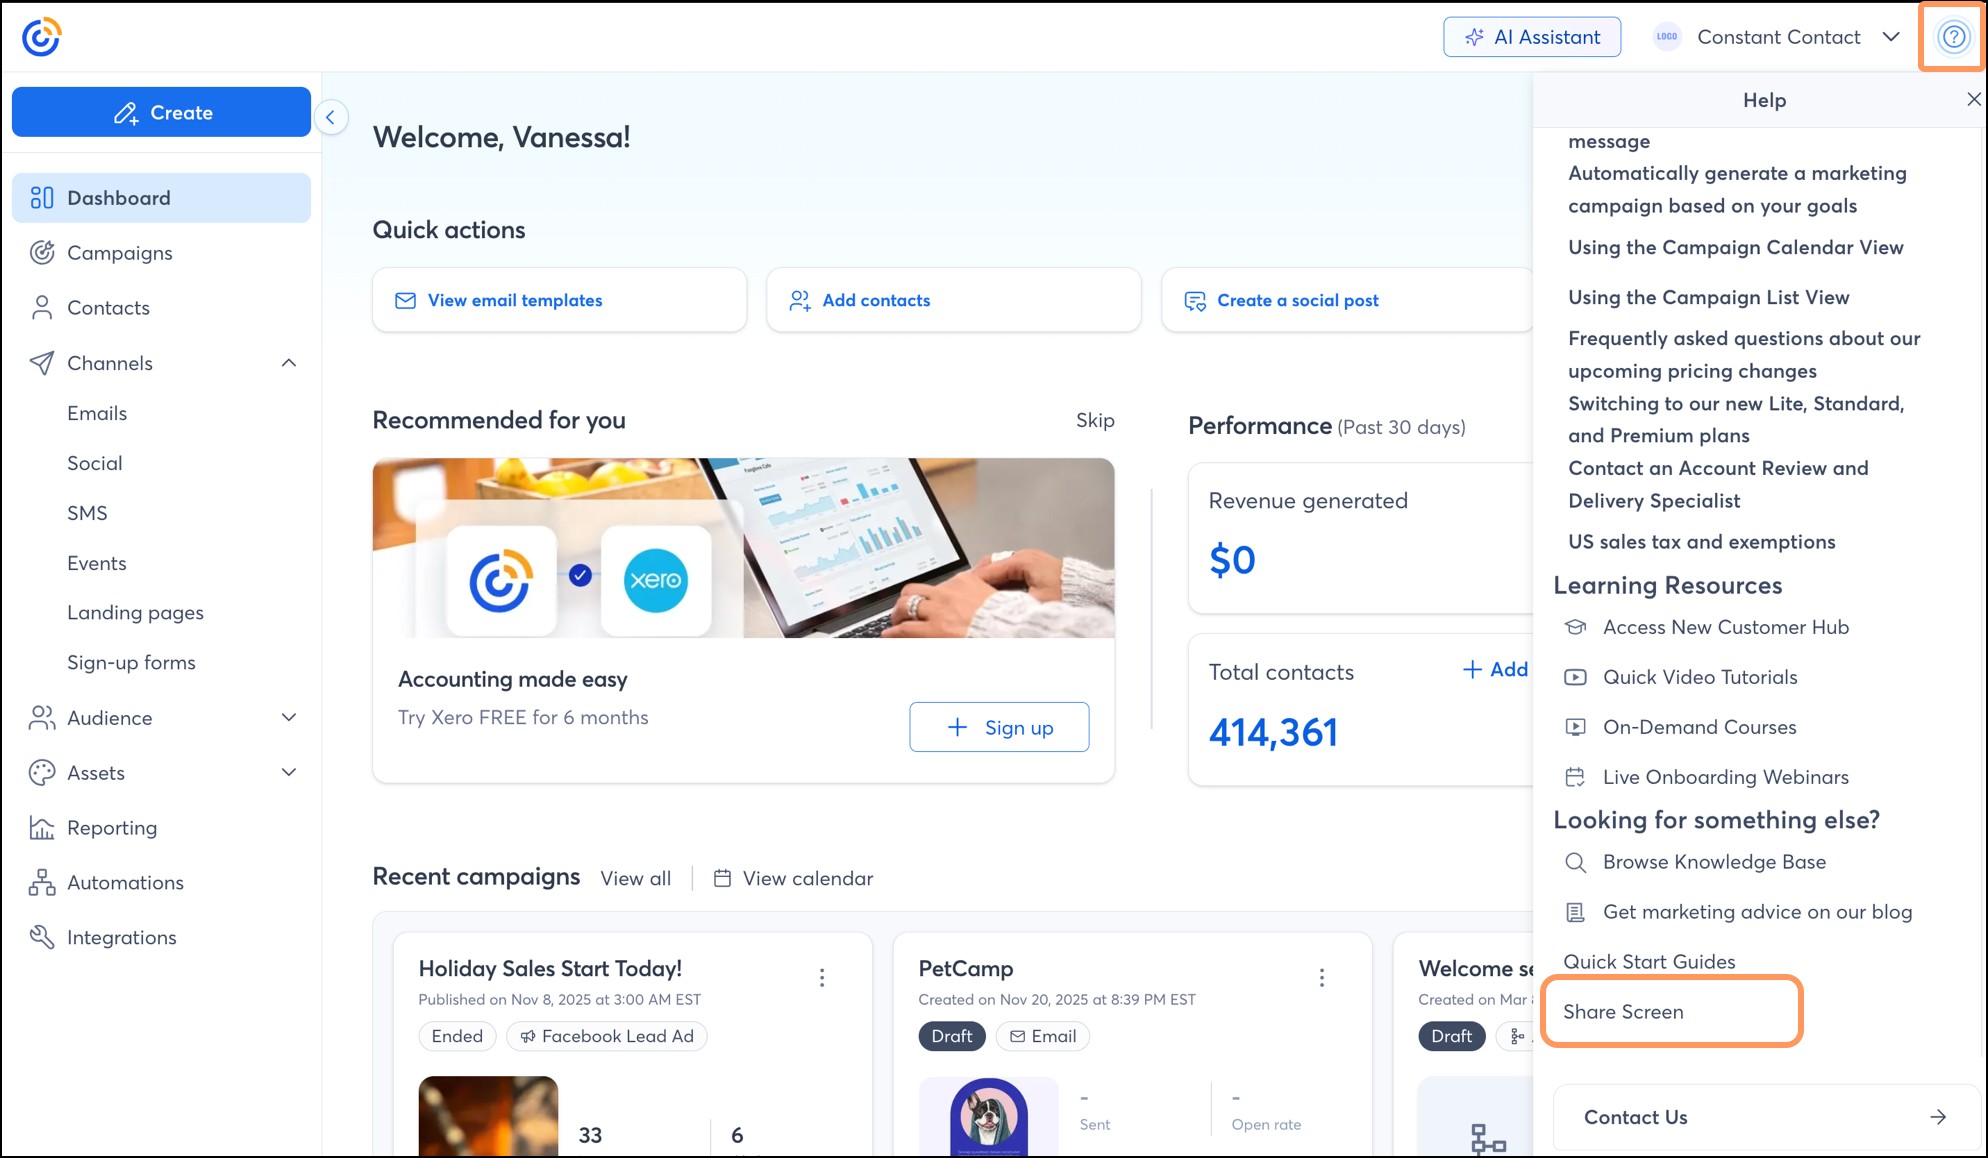
Task: Open View calendar link
Action: point(793,878)
